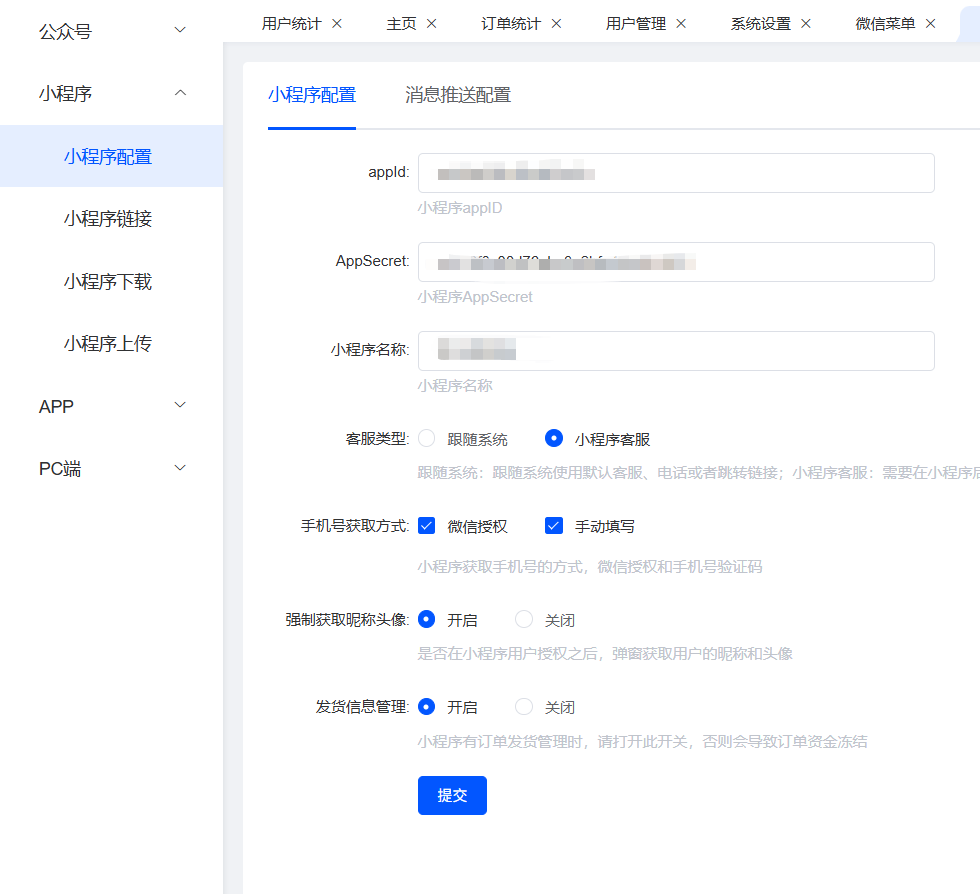Select 跟随系统 customer service type
Screen dimensions: 980x894
(427, 439)
